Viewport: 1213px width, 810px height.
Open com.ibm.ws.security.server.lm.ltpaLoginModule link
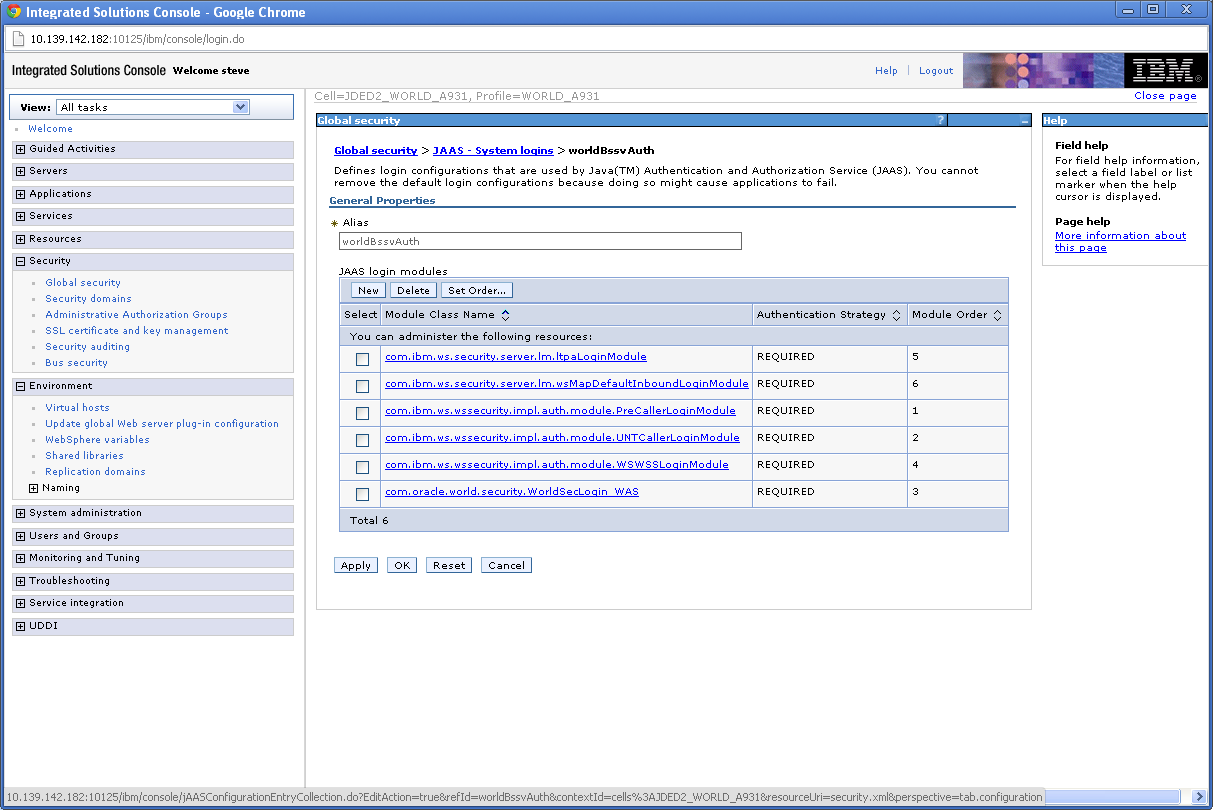tap(516, 357)
